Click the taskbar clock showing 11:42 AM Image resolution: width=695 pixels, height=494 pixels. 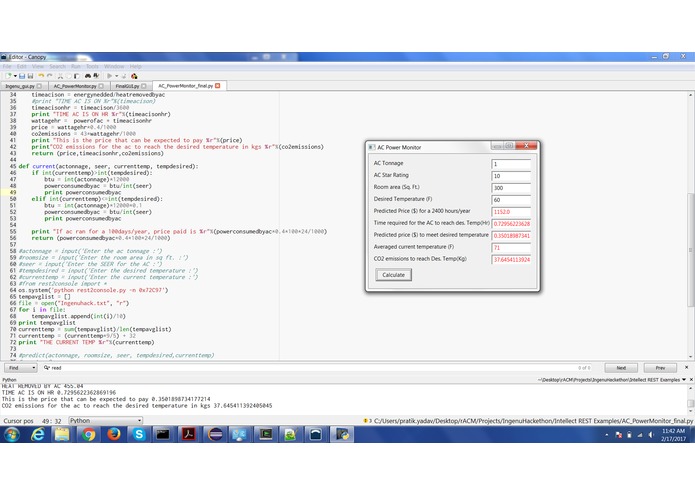click(x=673, y=435)
